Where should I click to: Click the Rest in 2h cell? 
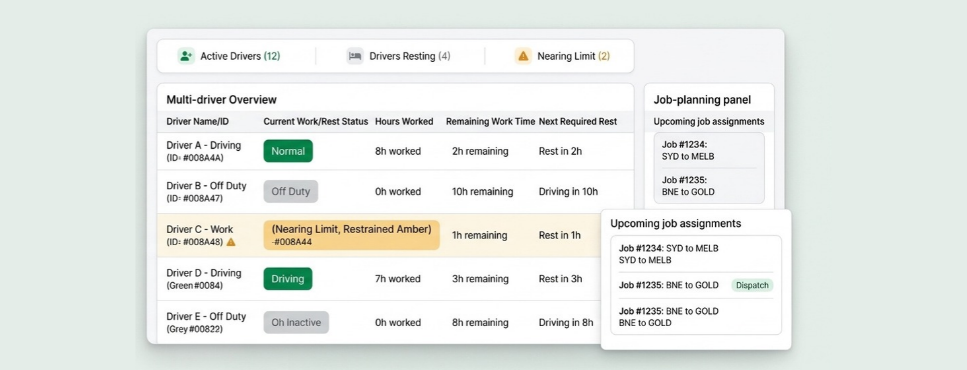(x=560, y=151)
